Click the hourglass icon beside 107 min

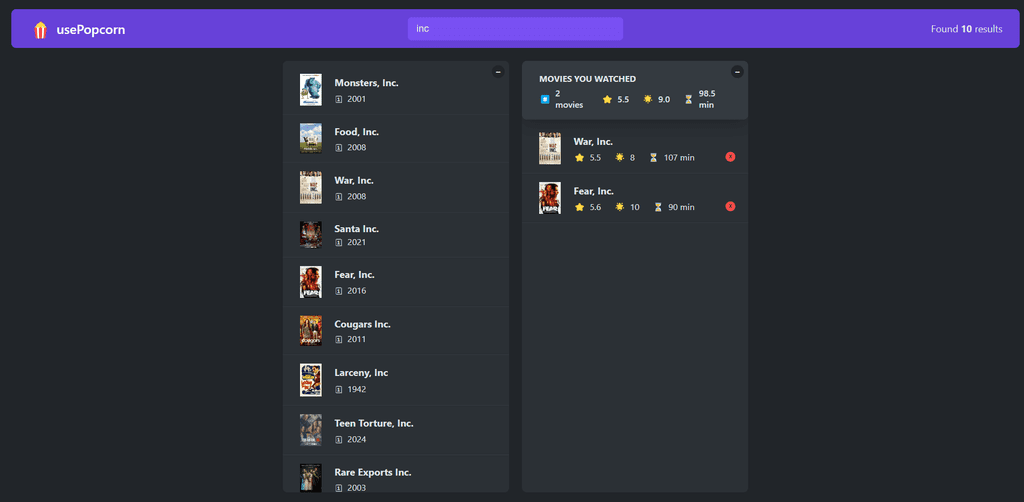(654, 157)
